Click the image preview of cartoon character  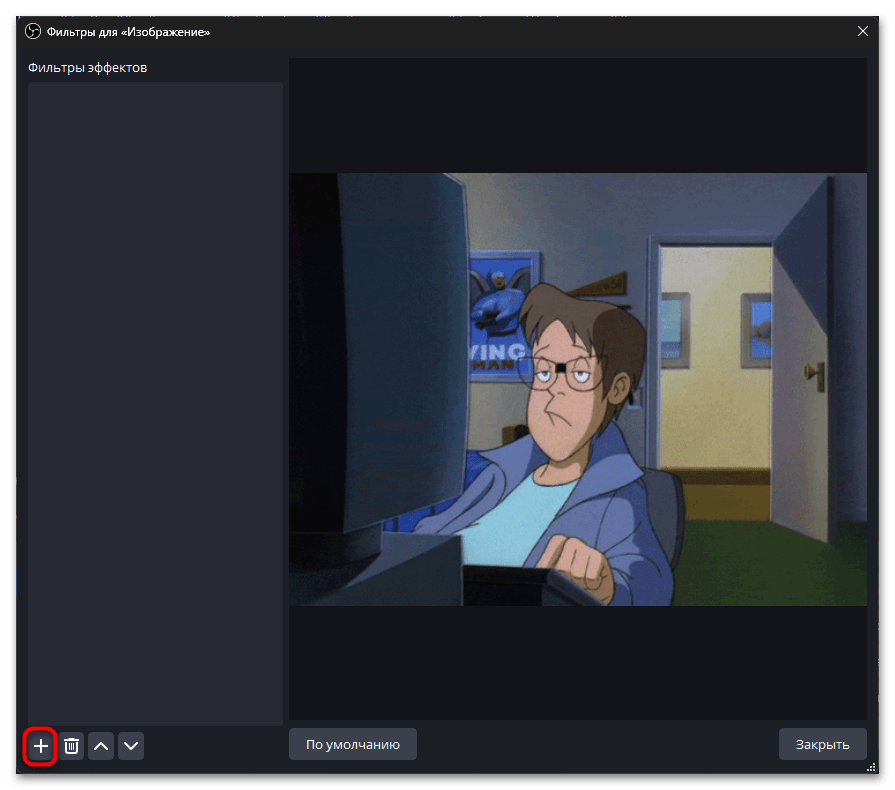[578, 389]
